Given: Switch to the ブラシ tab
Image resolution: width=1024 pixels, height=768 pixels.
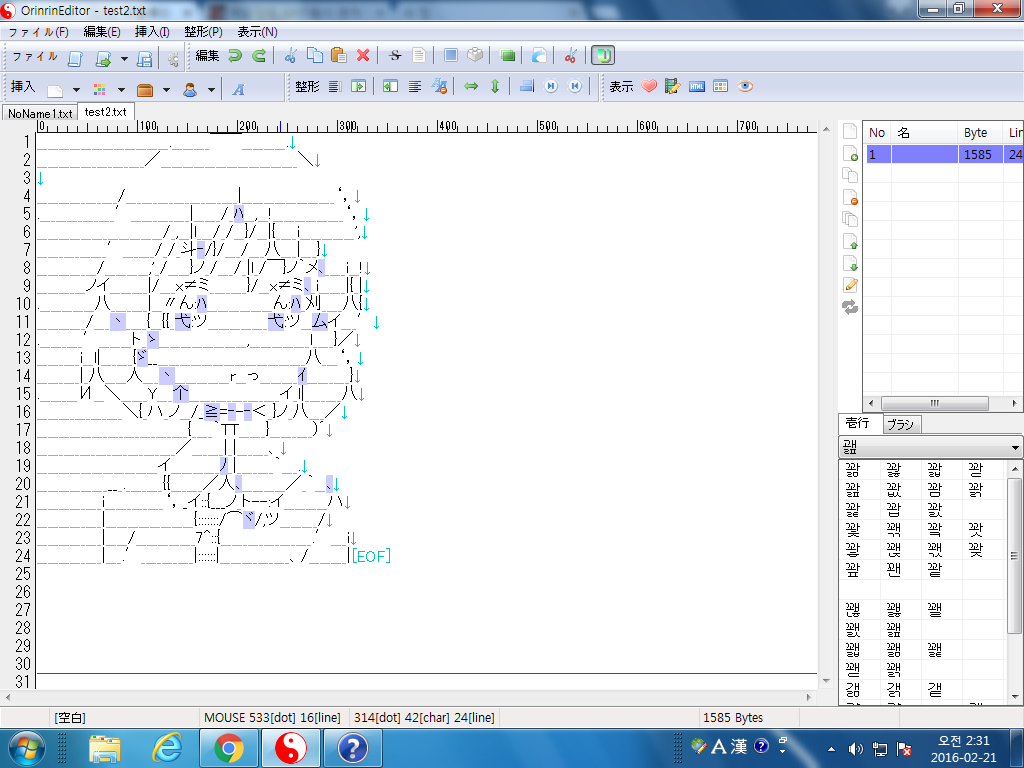Looking at the screenshot, I should (x=900, y=424).
